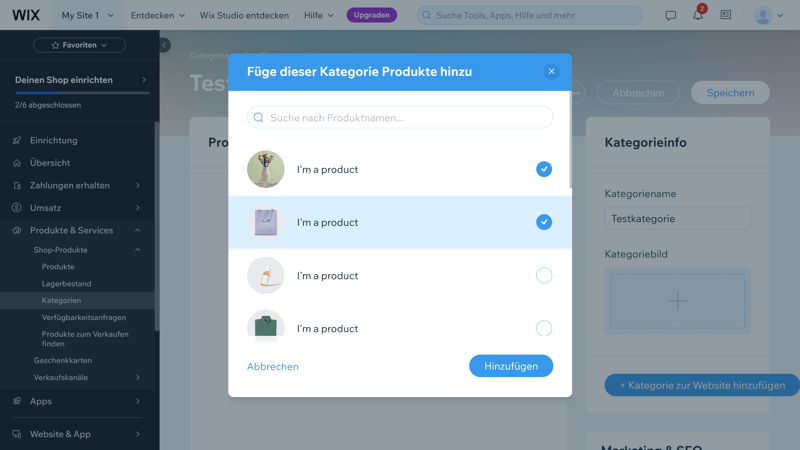The image size is (800, 450).
Task: Check the third product checkbox
Action: pyautogui.click(x=544, y=275)
